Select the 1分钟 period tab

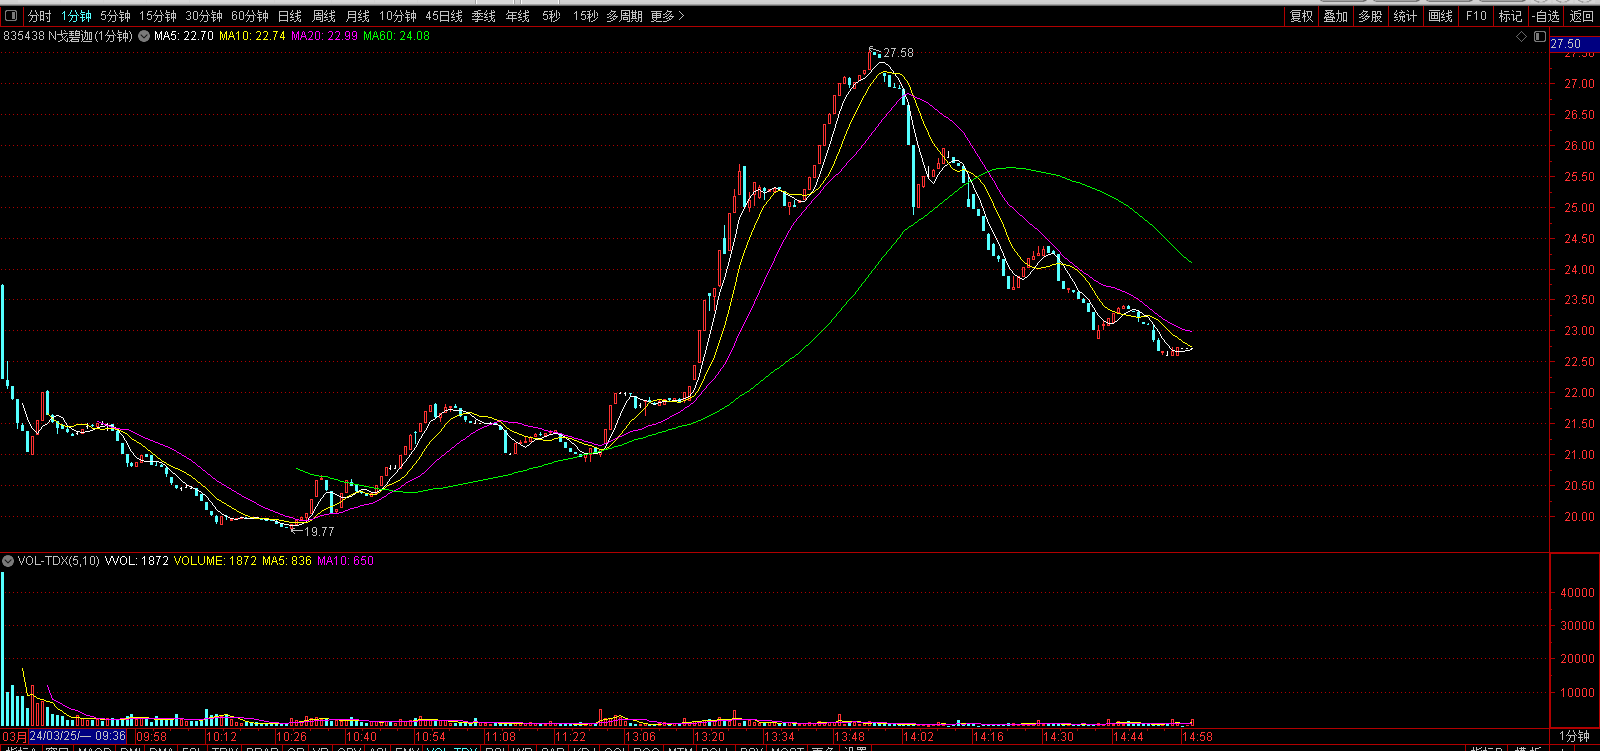[x=76, y=16]
